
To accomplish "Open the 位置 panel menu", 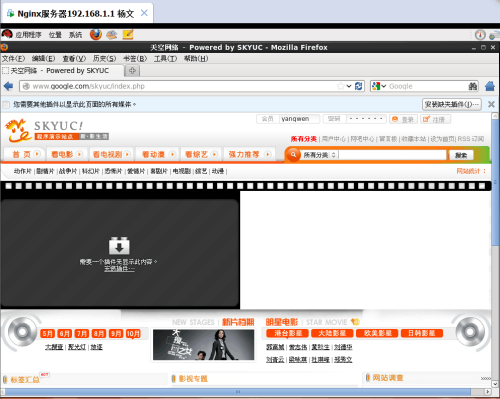I will [x=55, y=35].
